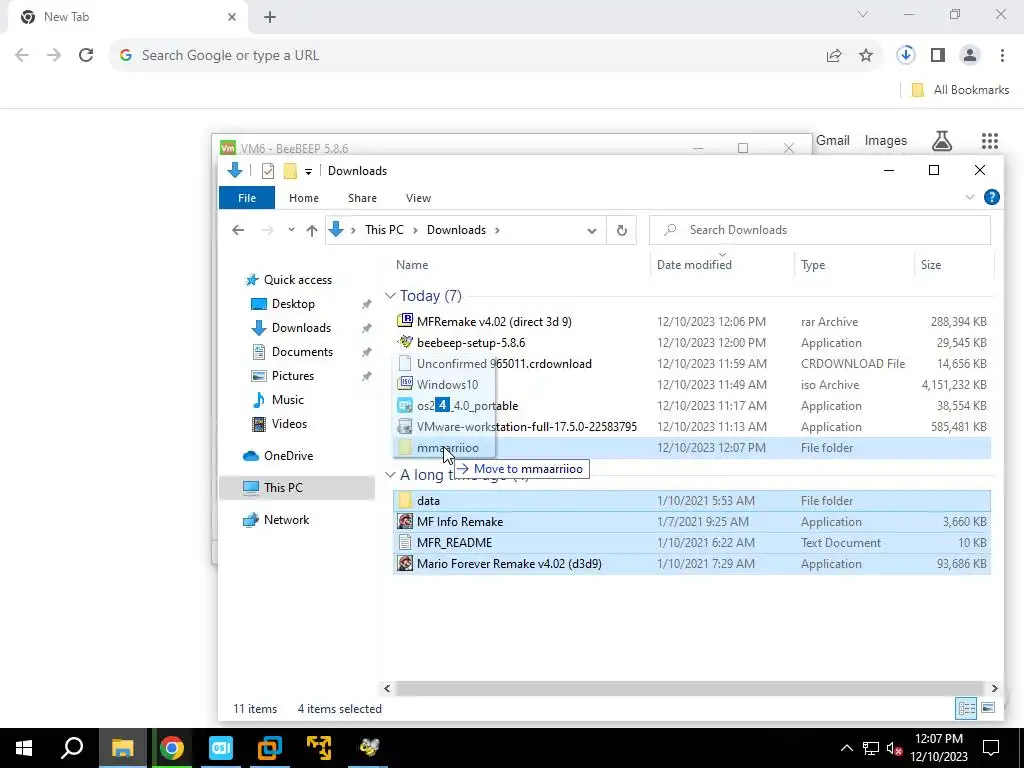Click the Windows Start button
Viewport: 1024px width, 768px height.
[x=24, y=748]
